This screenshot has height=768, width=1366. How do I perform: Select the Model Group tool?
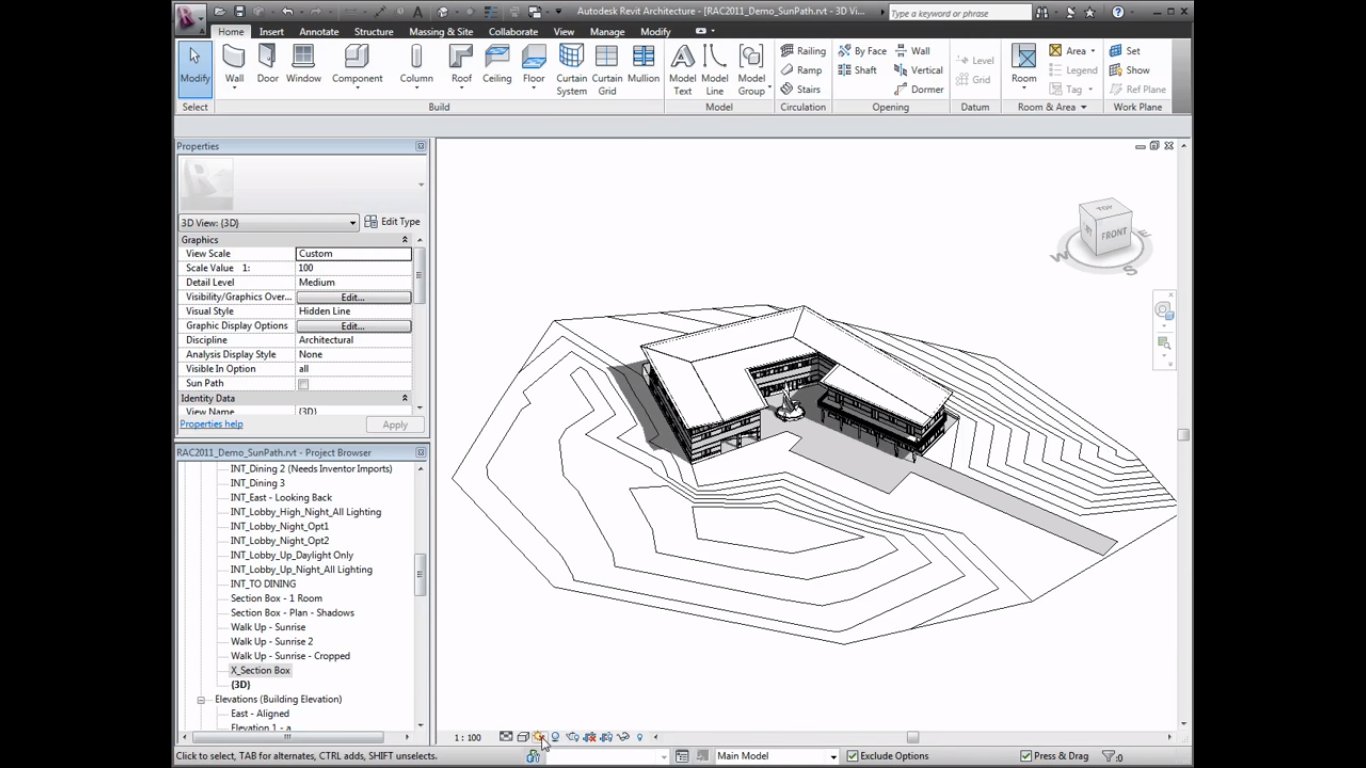[x=751, y=70]
